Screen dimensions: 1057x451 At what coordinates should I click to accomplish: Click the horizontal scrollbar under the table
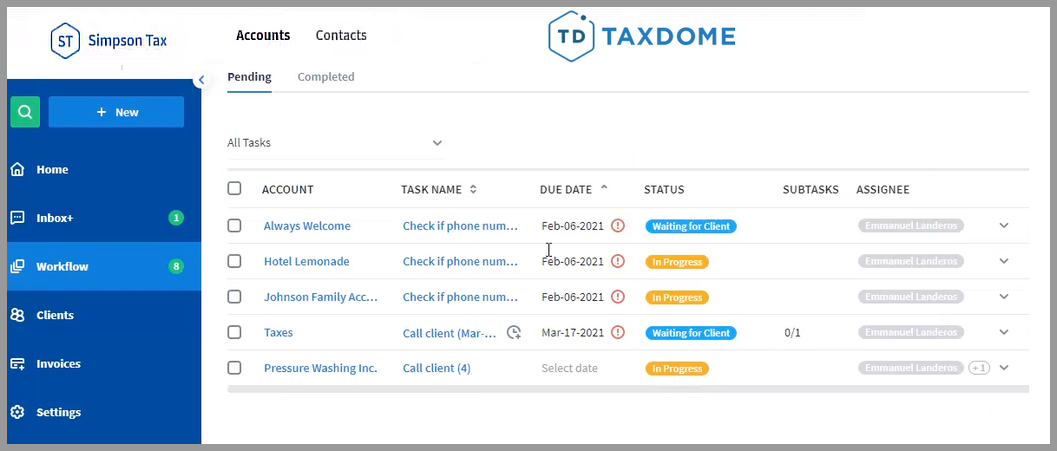628,389
